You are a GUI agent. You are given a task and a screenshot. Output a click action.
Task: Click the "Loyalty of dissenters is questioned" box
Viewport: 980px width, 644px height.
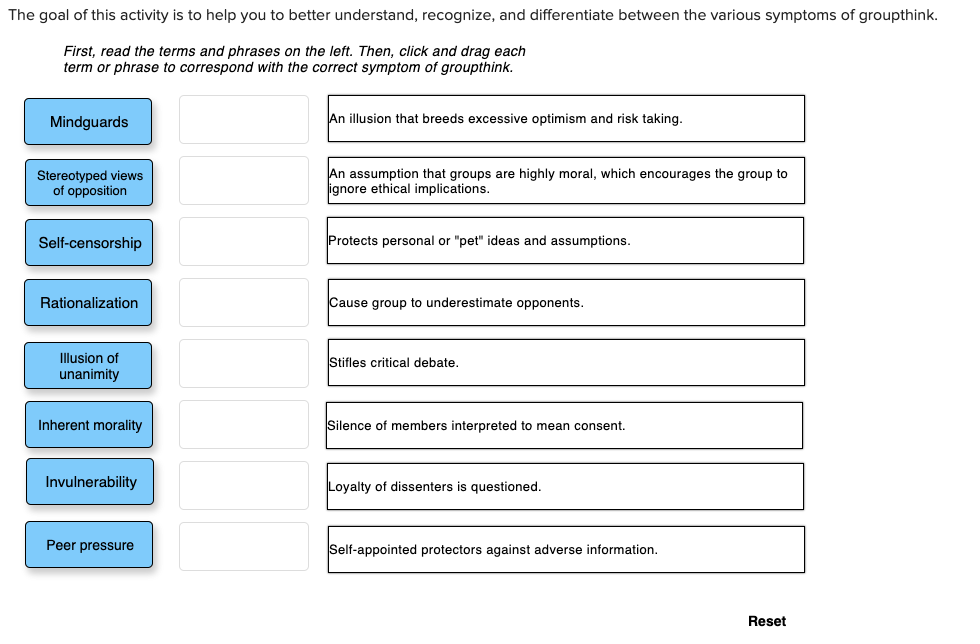point(565,486)
